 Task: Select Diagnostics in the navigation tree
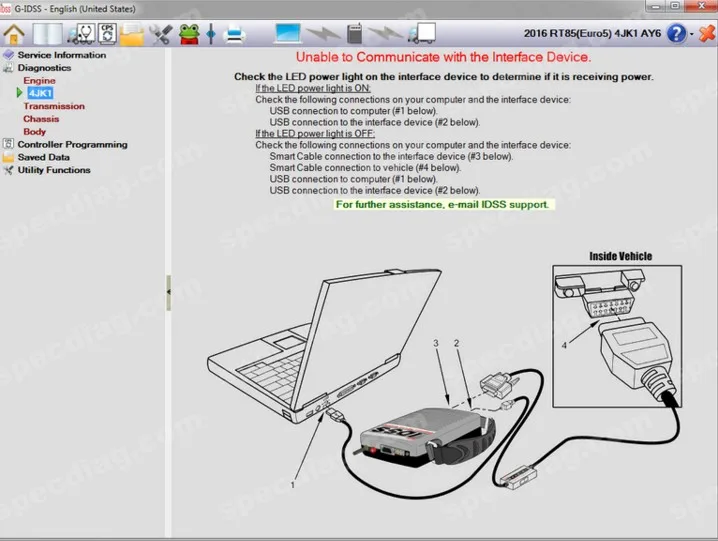pos(44,68)
